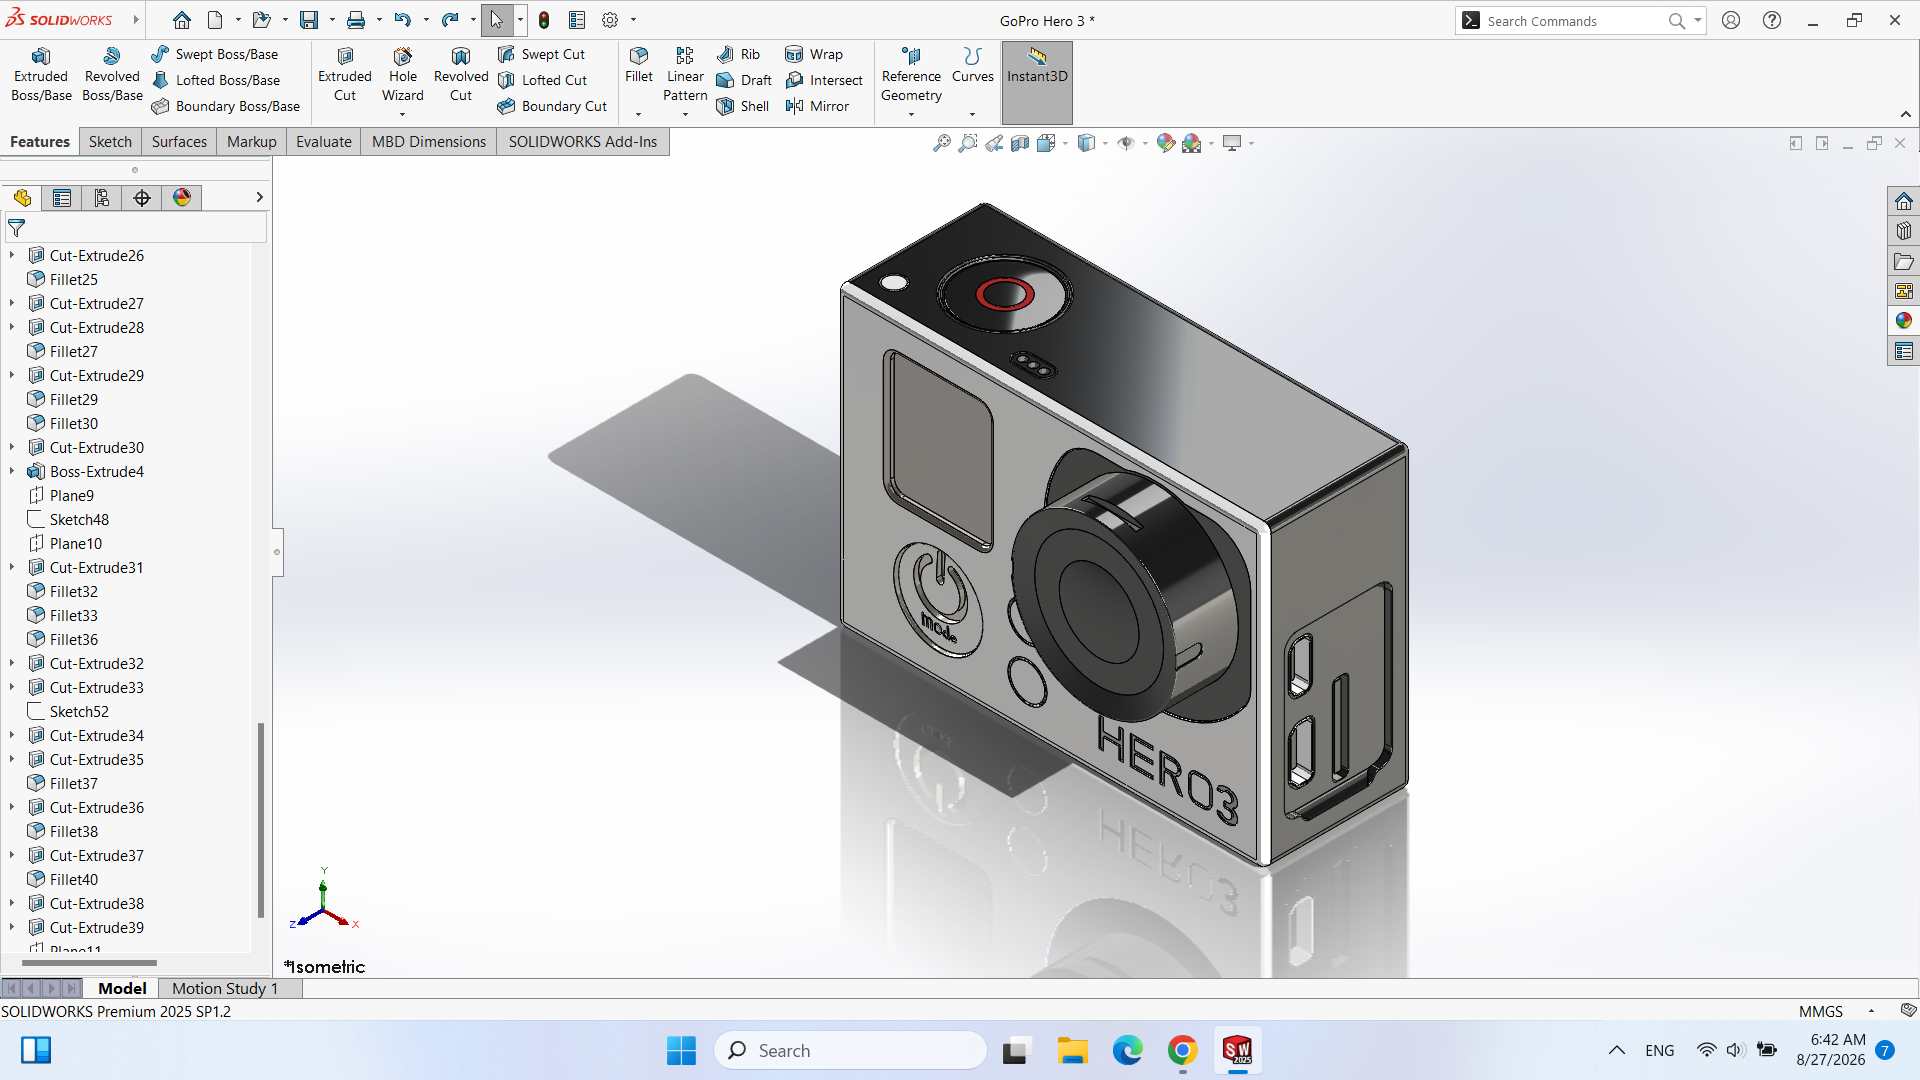Click the taskbar Search box
The width and height of the screenshot is (1920, 1080).
tap(850, 1050)
